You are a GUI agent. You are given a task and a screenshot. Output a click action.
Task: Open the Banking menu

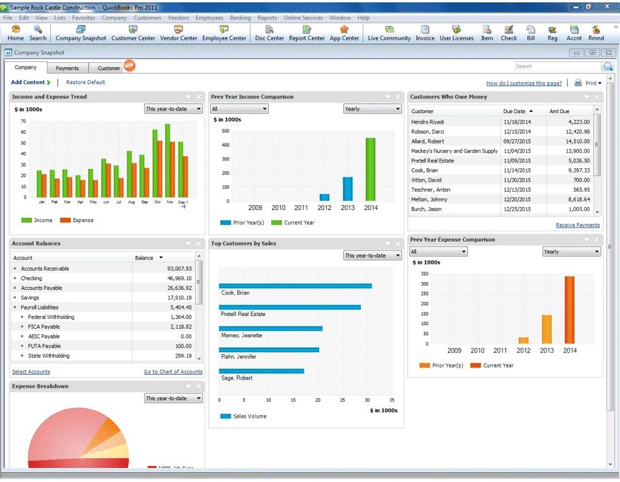click(240, 18)
